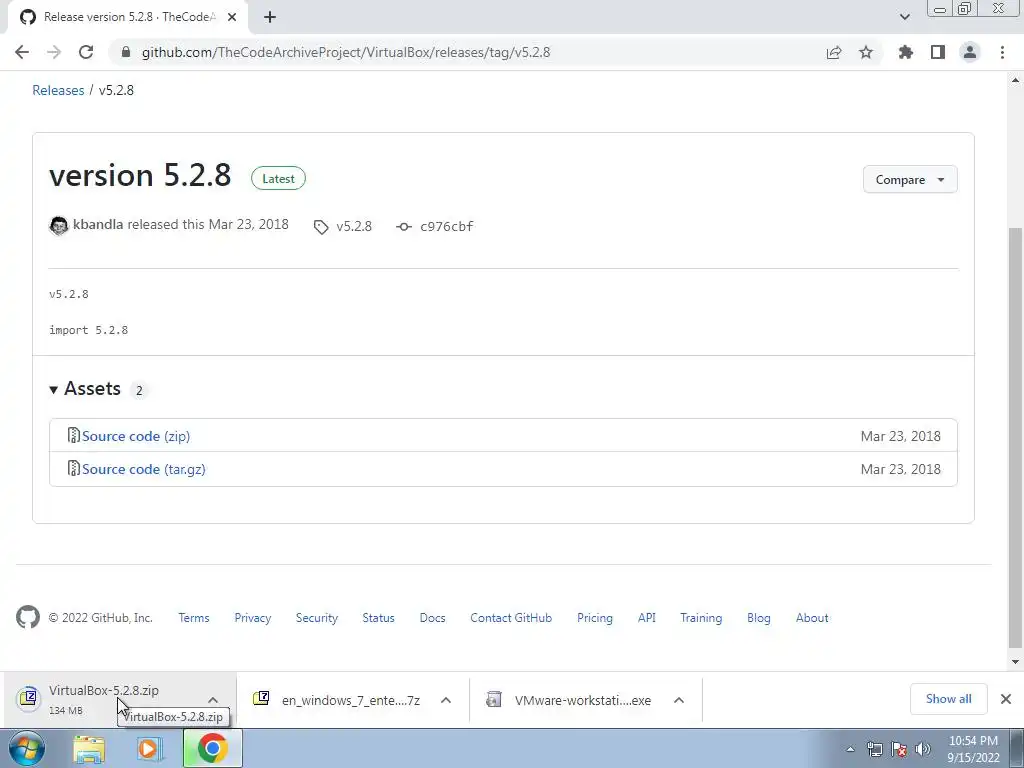1024x768 pixels.
Task: Open Windows Media Player from taskbar
Action: tap(149, 749)
